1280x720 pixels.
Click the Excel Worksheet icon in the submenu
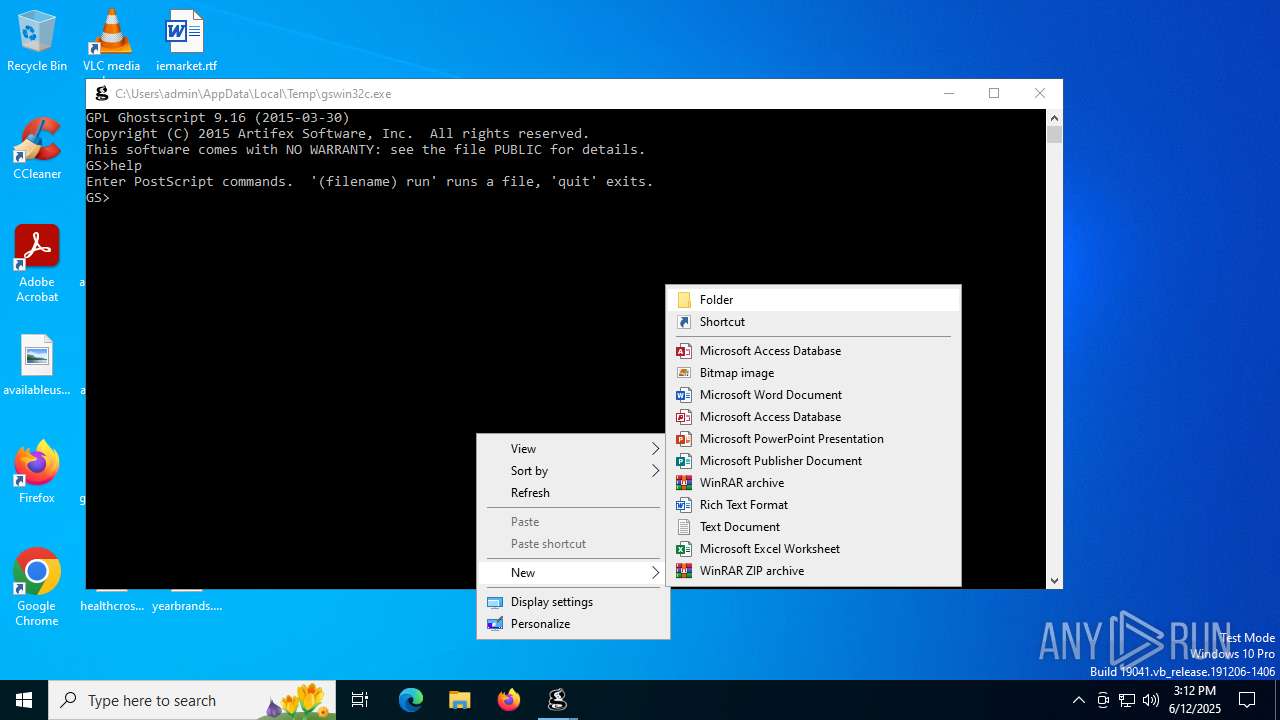684,549
